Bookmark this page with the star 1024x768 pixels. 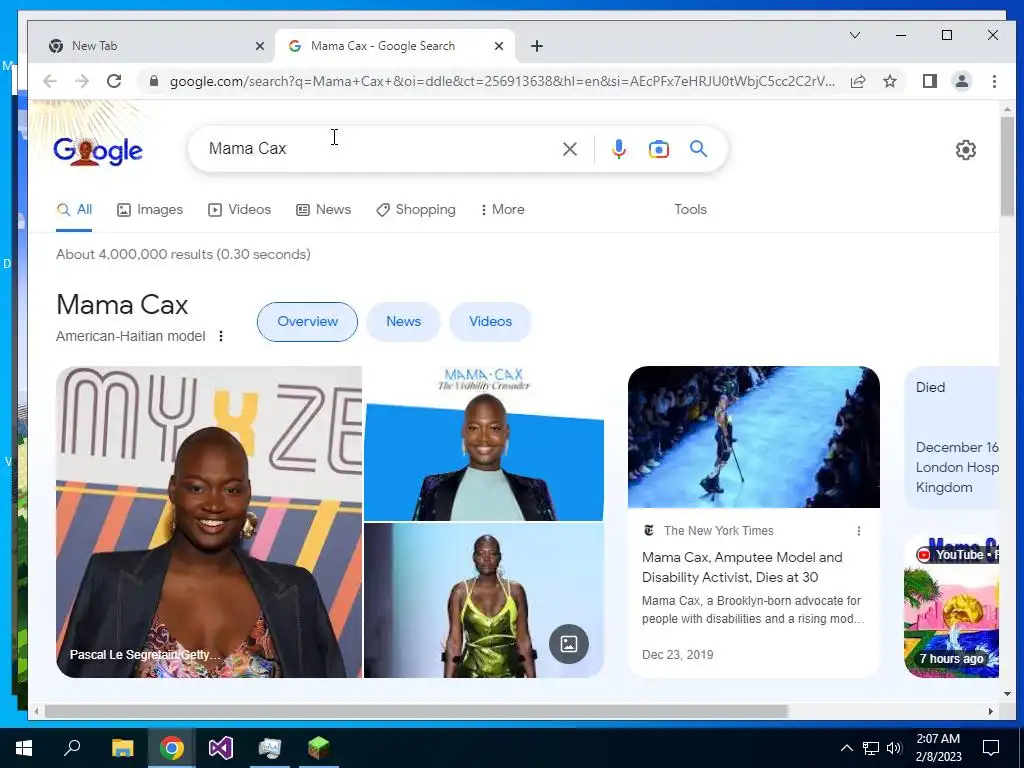pyautogui.click(x=889, y=81)
